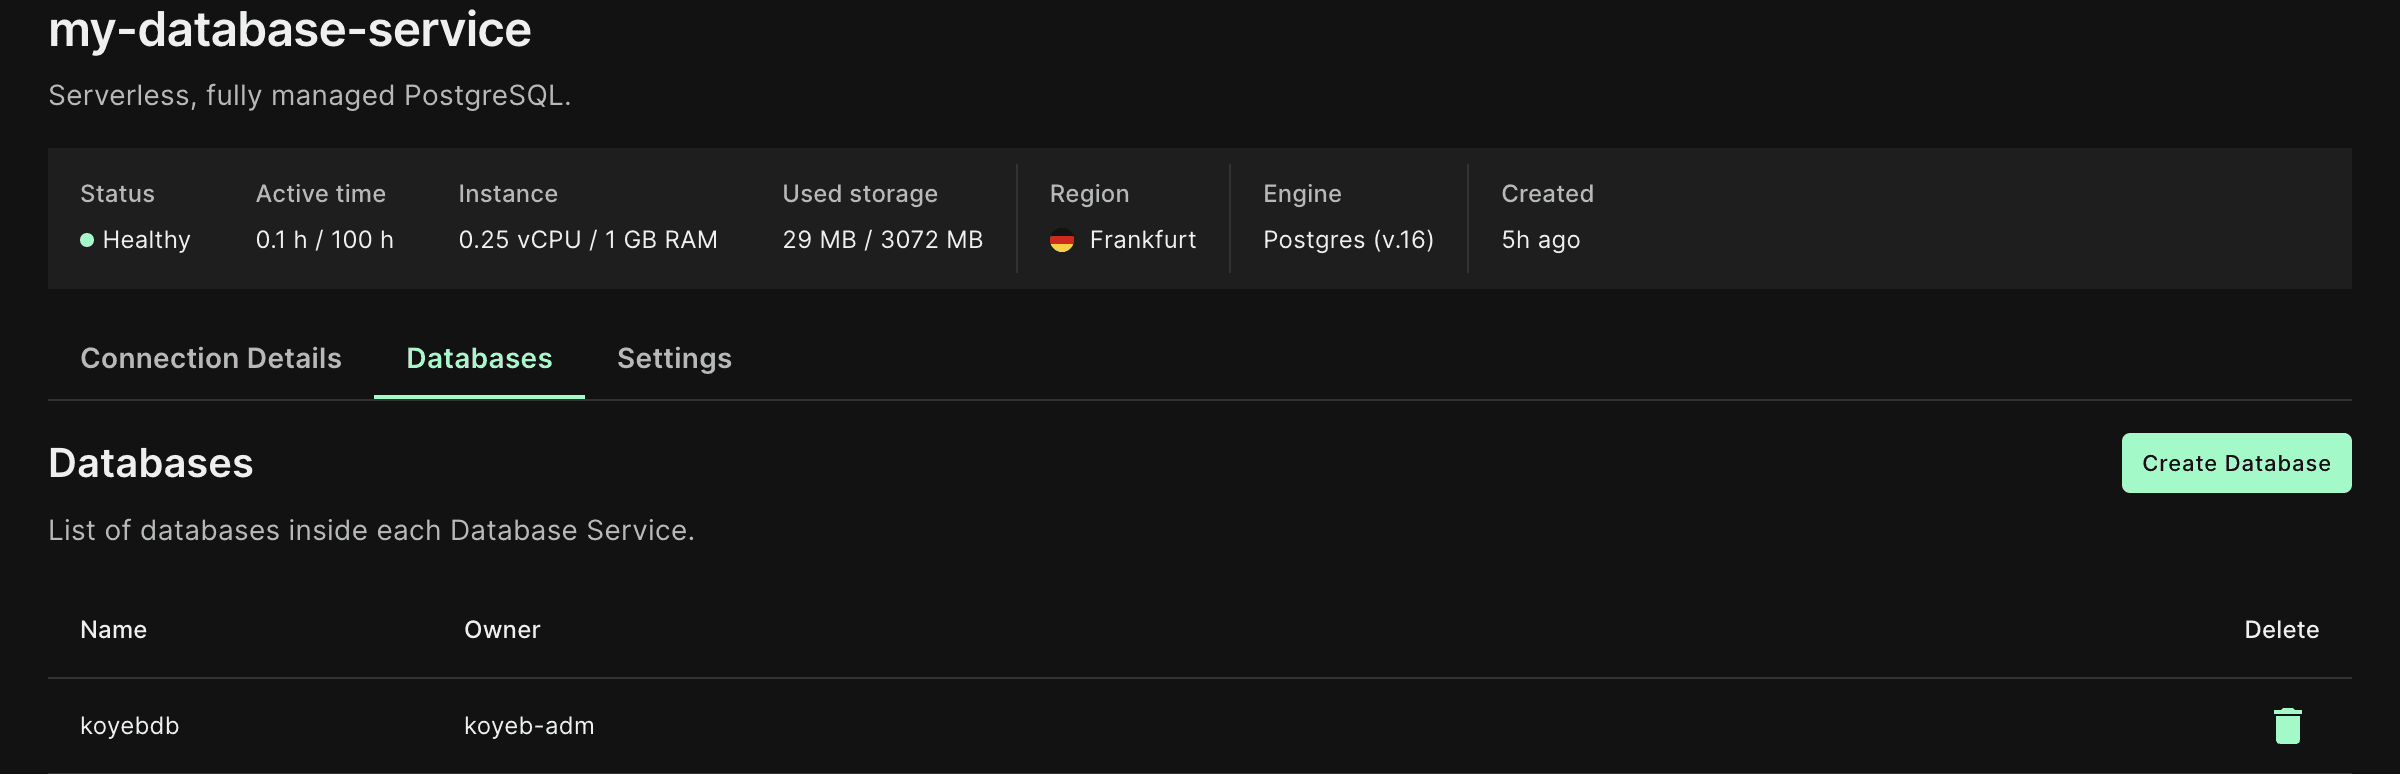Click the Name column header
This screenshot has width=2400, height=774.
click(113, 630)
